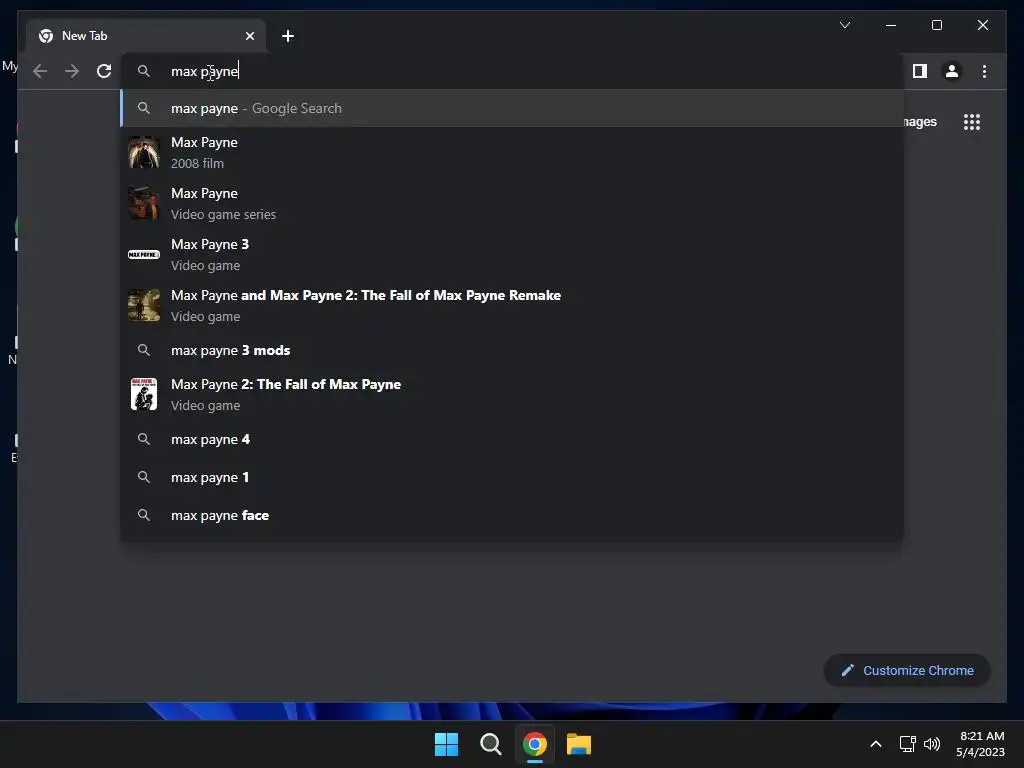Click the search icon beside max payne 1

tap(144, 477)
